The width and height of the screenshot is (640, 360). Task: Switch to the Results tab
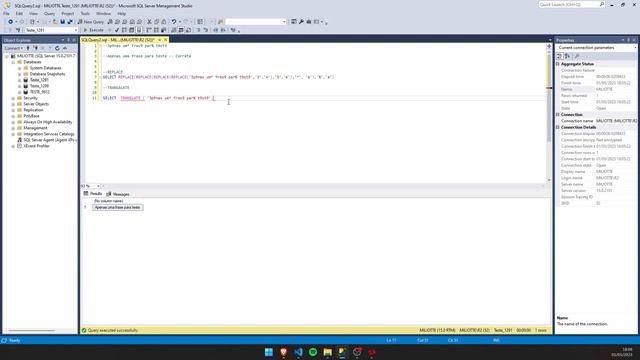(x=93, y=194)
